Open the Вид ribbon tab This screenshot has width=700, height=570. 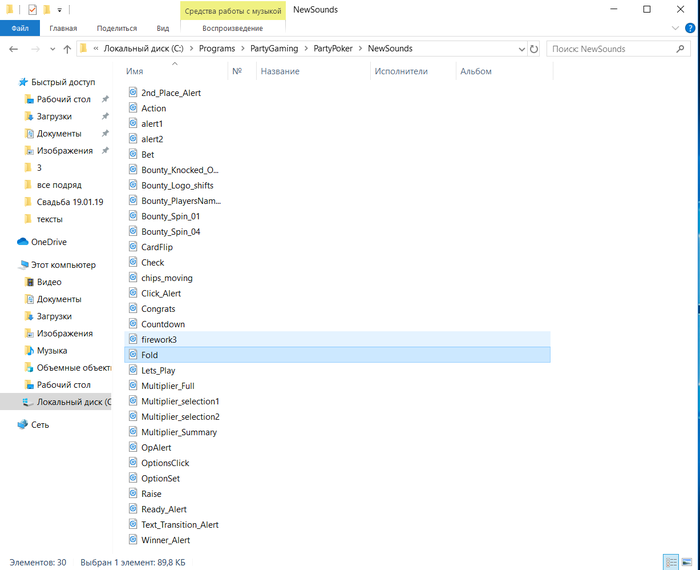click(162, 28)
